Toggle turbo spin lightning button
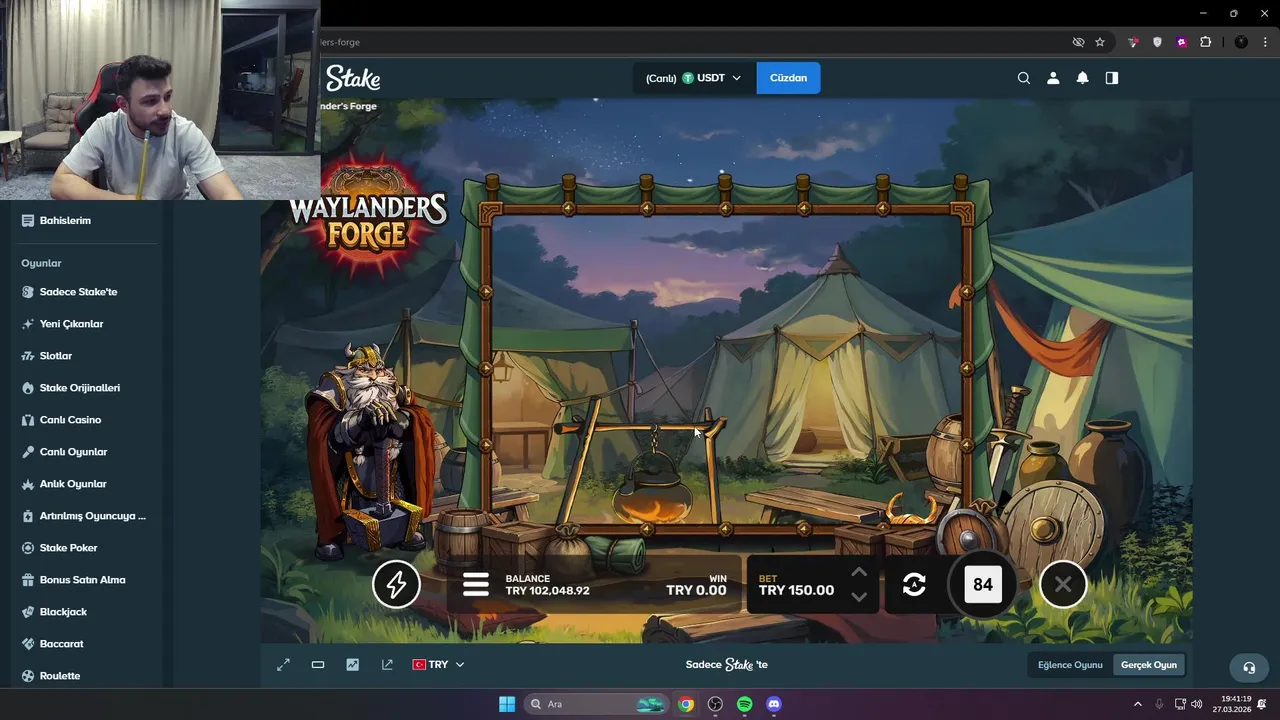Image resolution: width=1280 pixels, height=720 pixels. (x=396, y=584)
